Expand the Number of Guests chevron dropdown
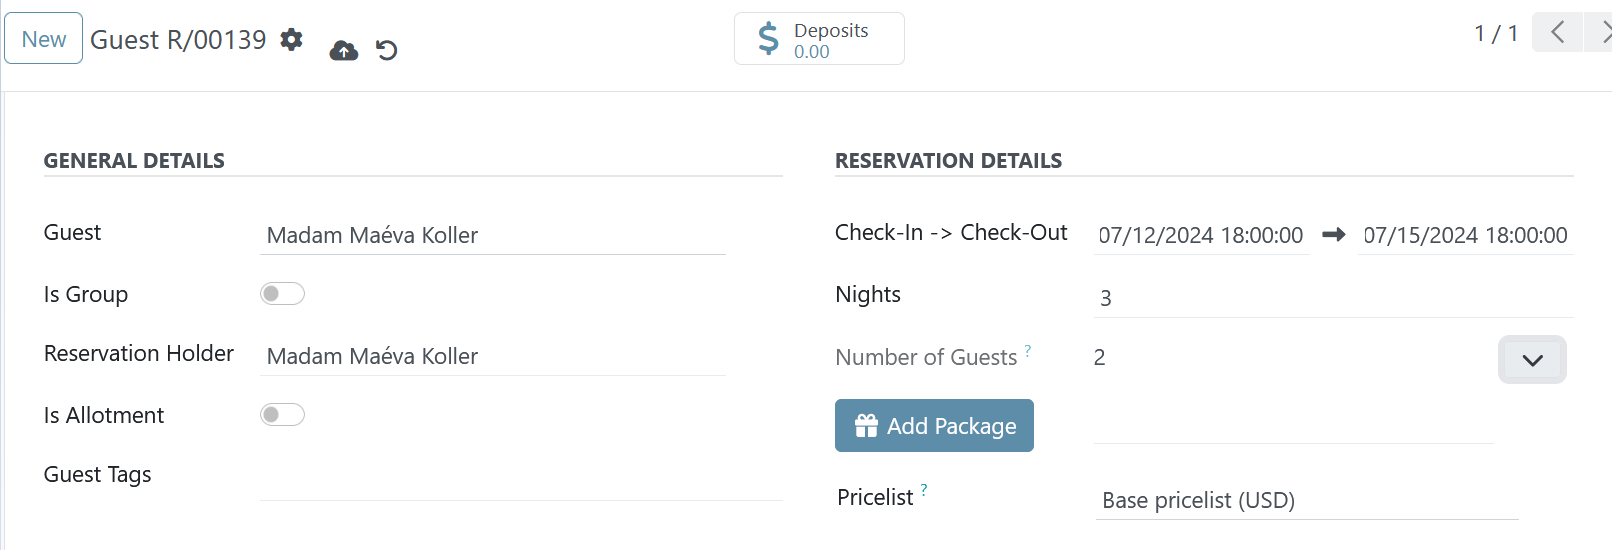 [x=1532, y=360]
